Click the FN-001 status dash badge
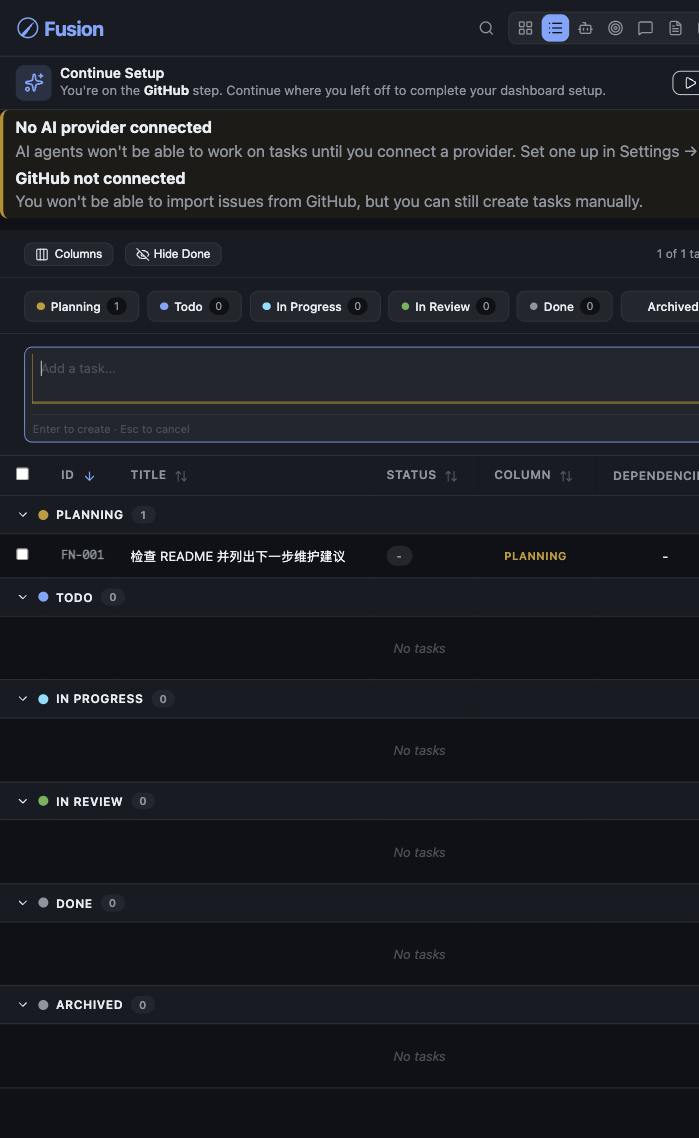699x1138 pixels. 399,556
